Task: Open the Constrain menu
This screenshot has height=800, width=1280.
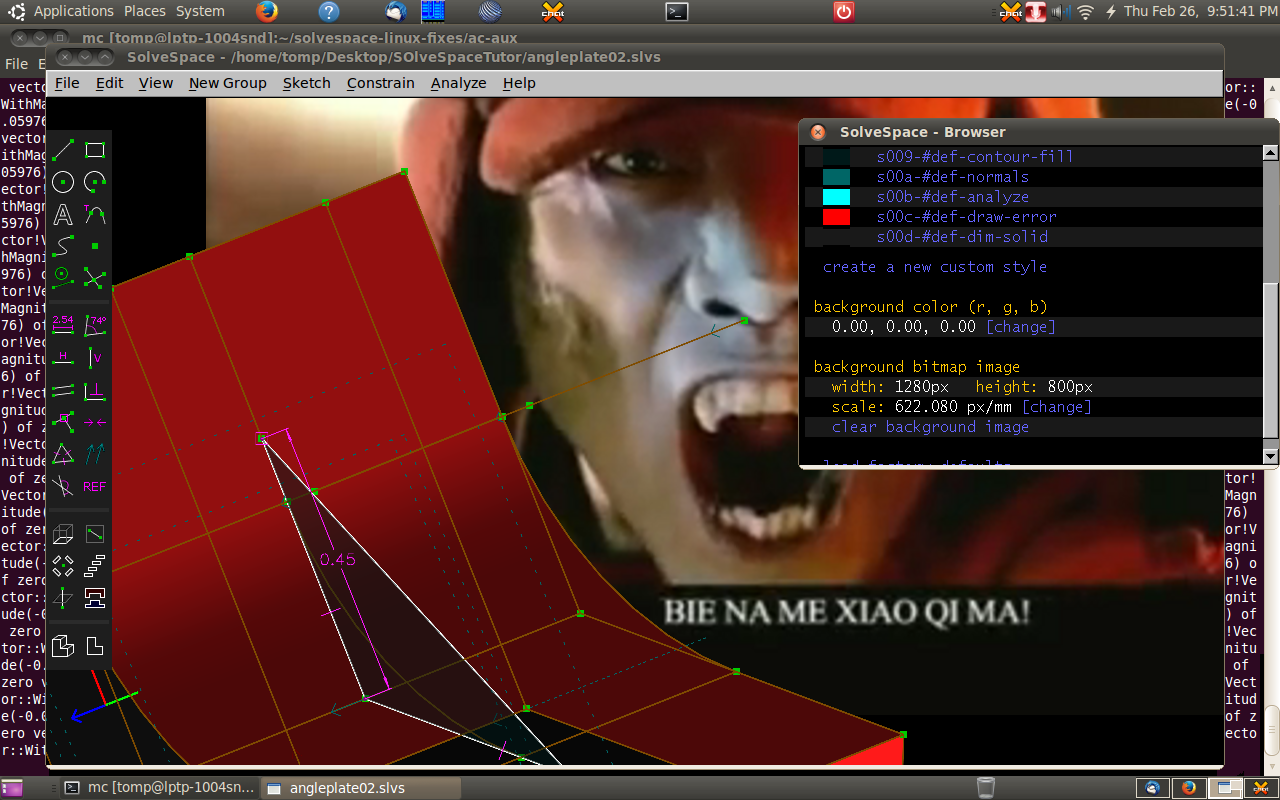Action: coord(380,83)
